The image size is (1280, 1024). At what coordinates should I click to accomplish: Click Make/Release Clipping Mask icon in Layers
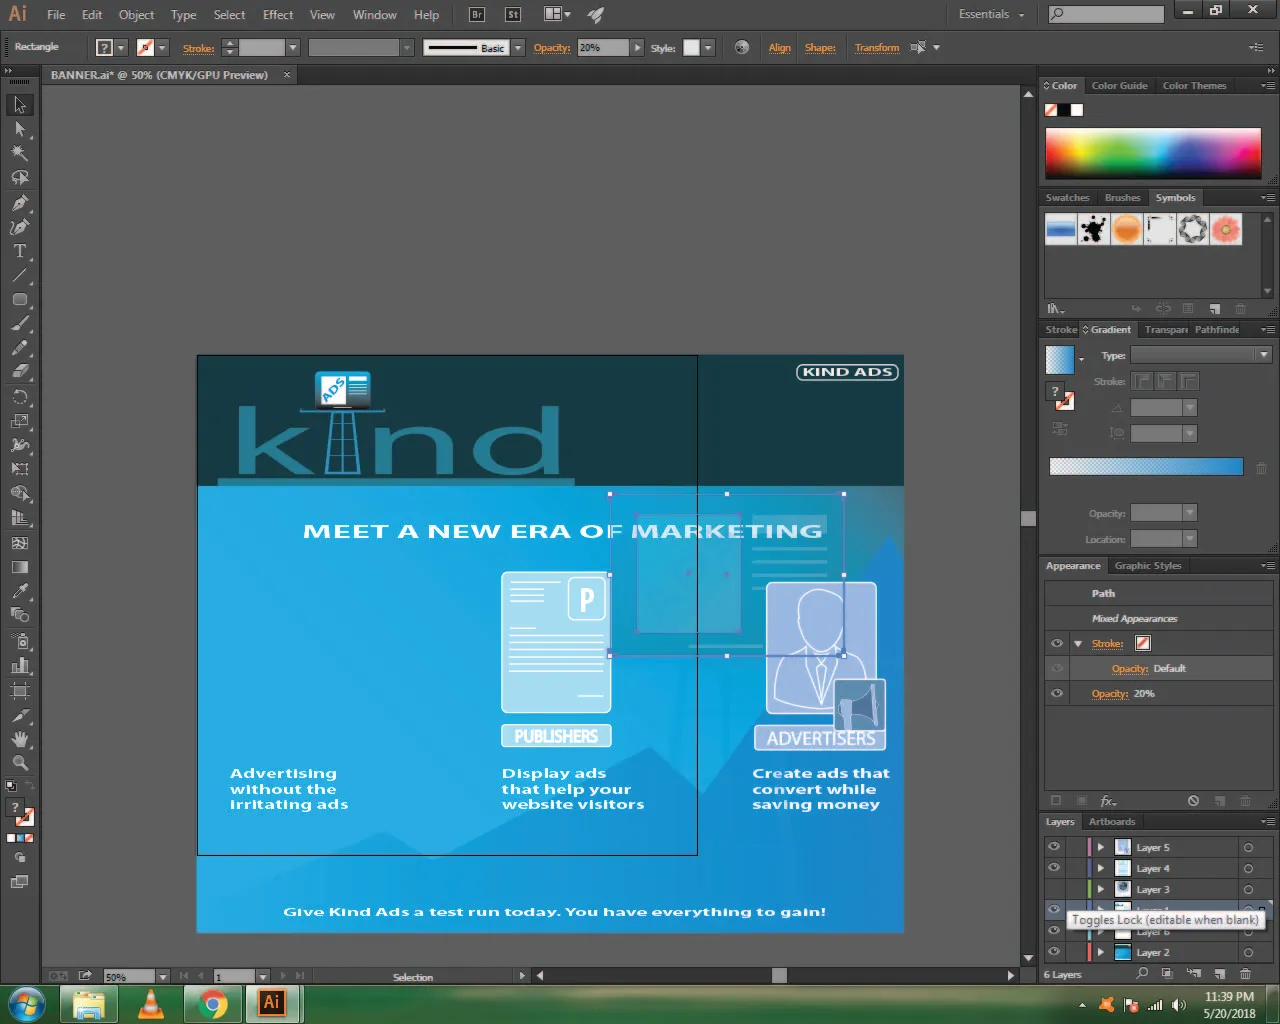tap(1167, 973)
